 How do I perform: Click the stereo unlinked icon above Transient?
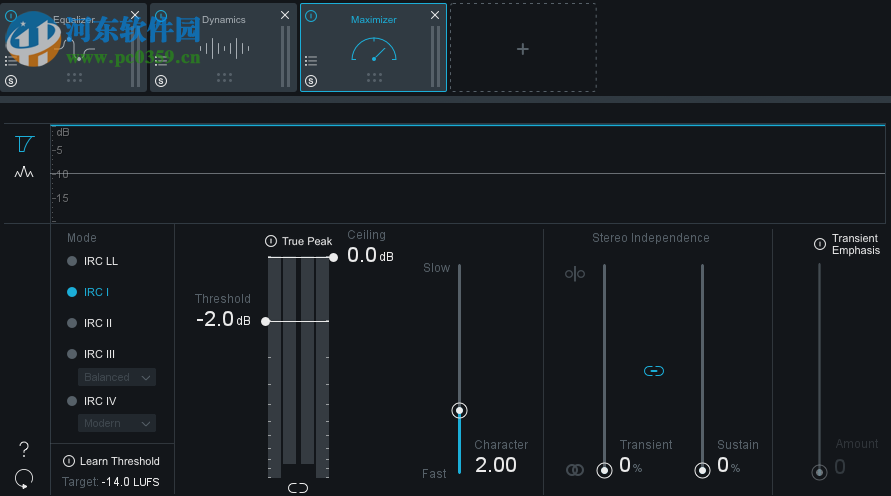pyautogui.click(x=574, y=274)
